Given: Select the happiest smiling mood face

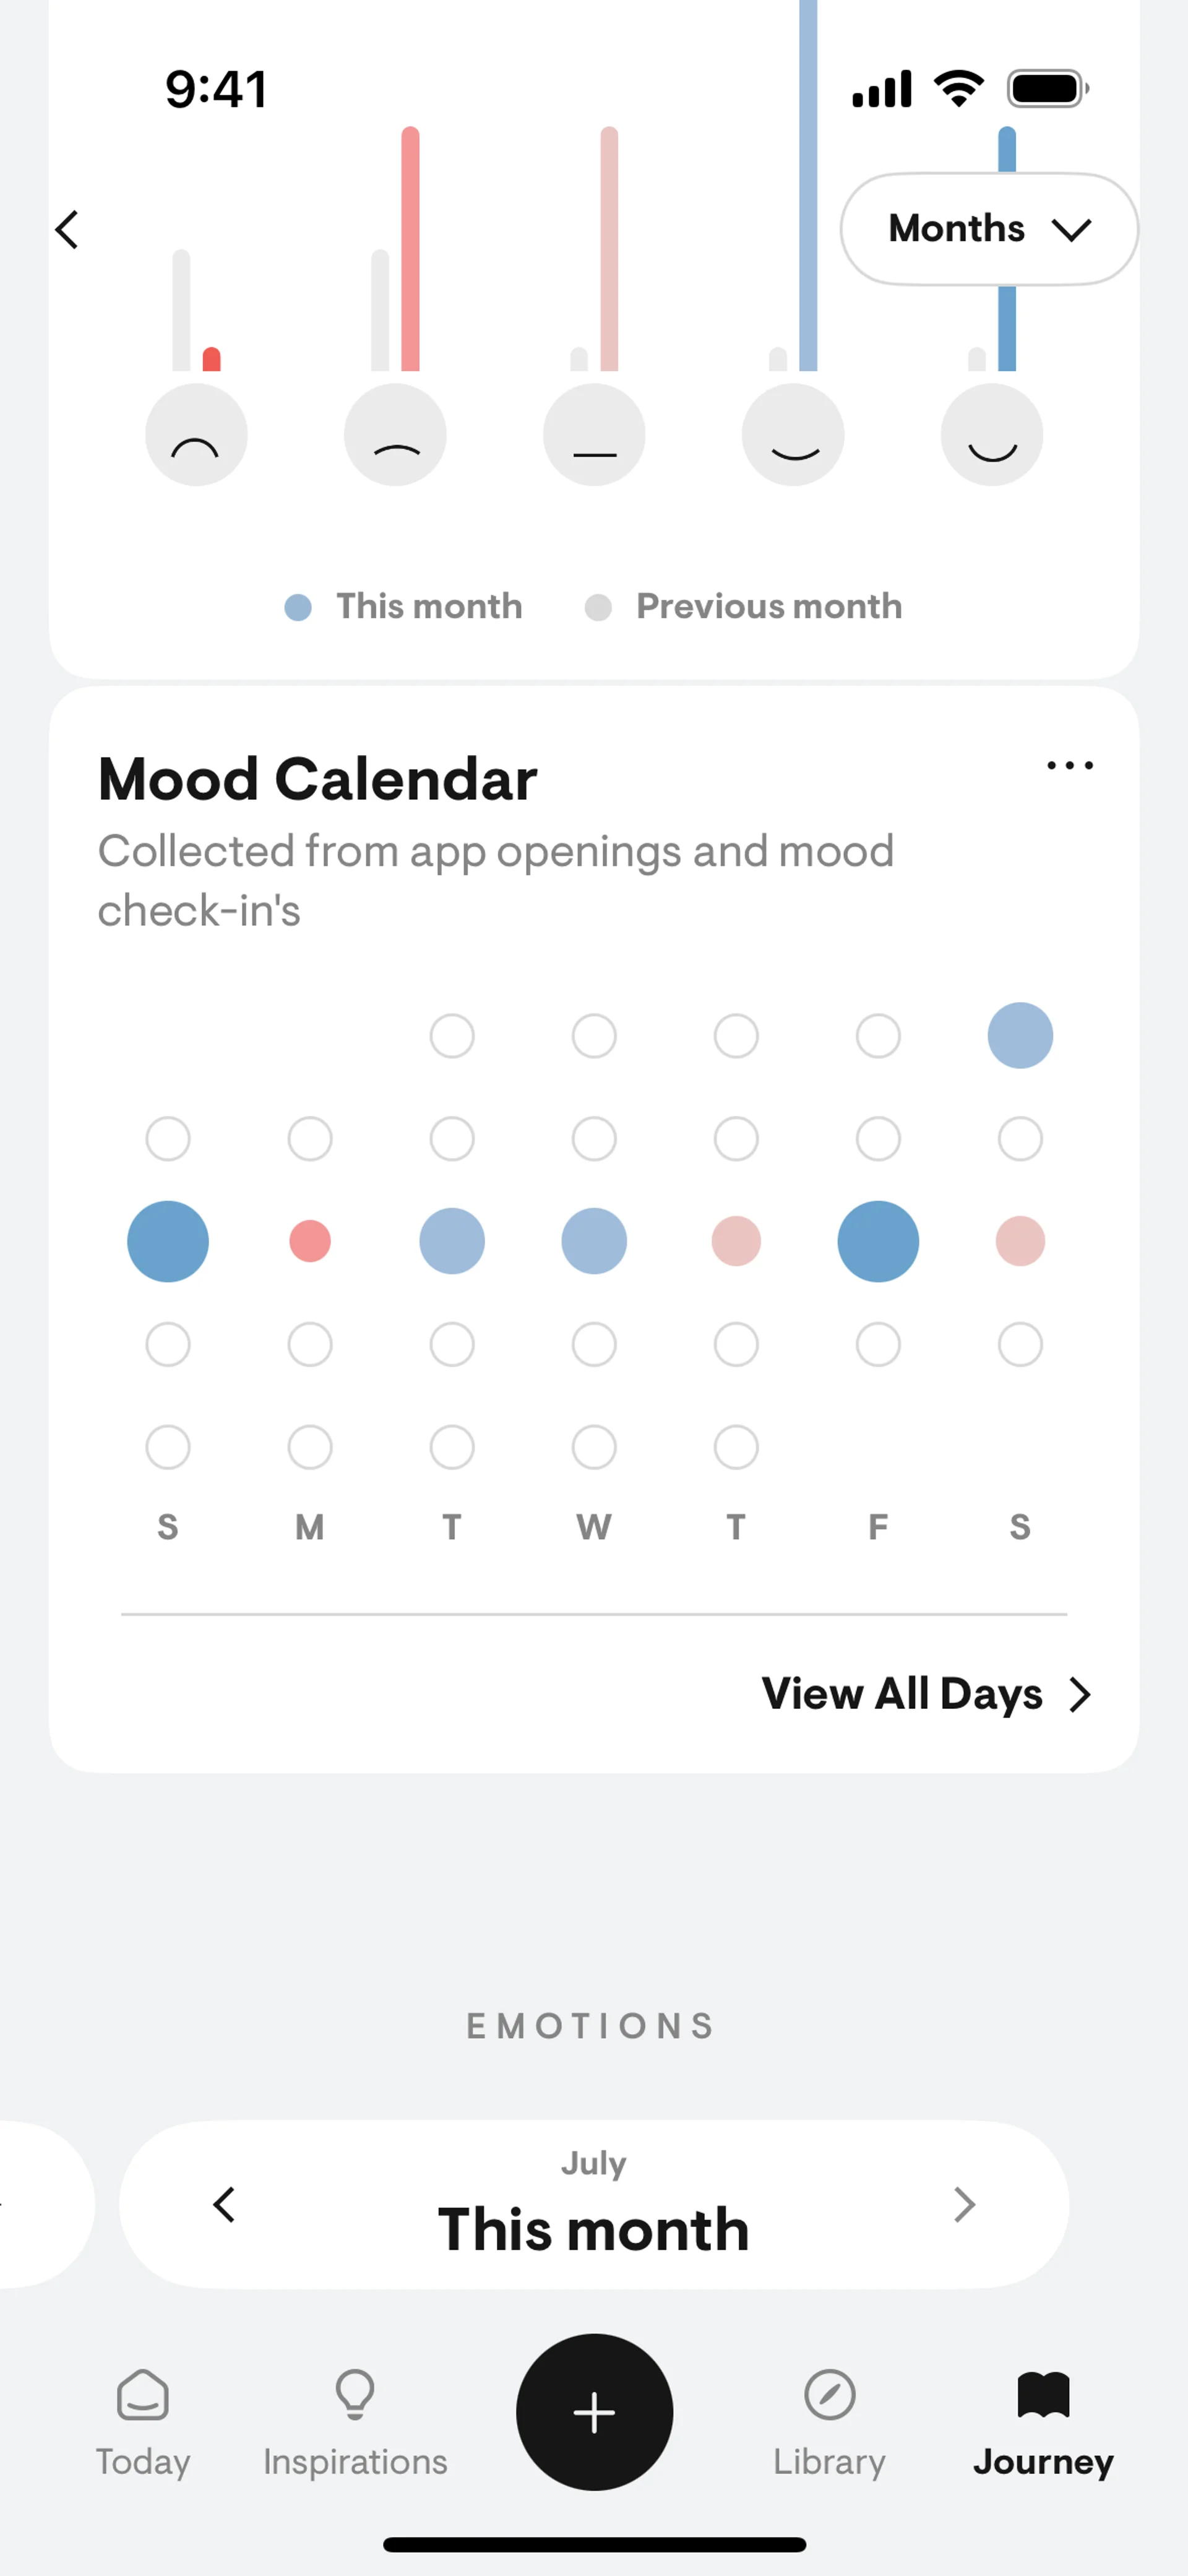Looking at the screenshot, I should point(991,435).
